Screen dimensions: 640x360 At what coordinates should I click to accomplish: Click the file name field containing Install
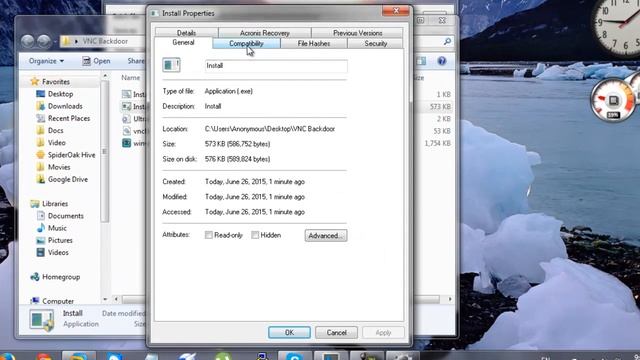(x=276, y=66)
